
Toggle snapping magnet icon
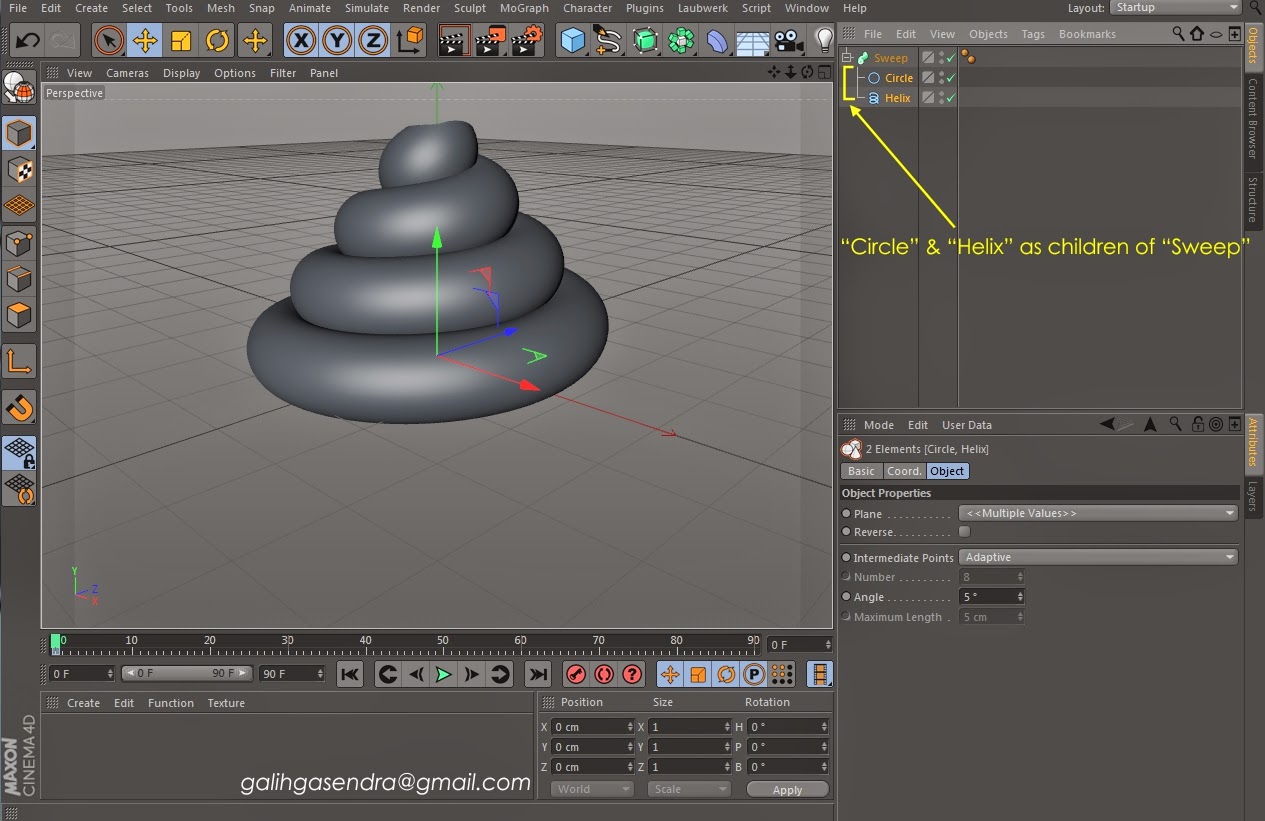pyautogui.click(x=20, y=407)
